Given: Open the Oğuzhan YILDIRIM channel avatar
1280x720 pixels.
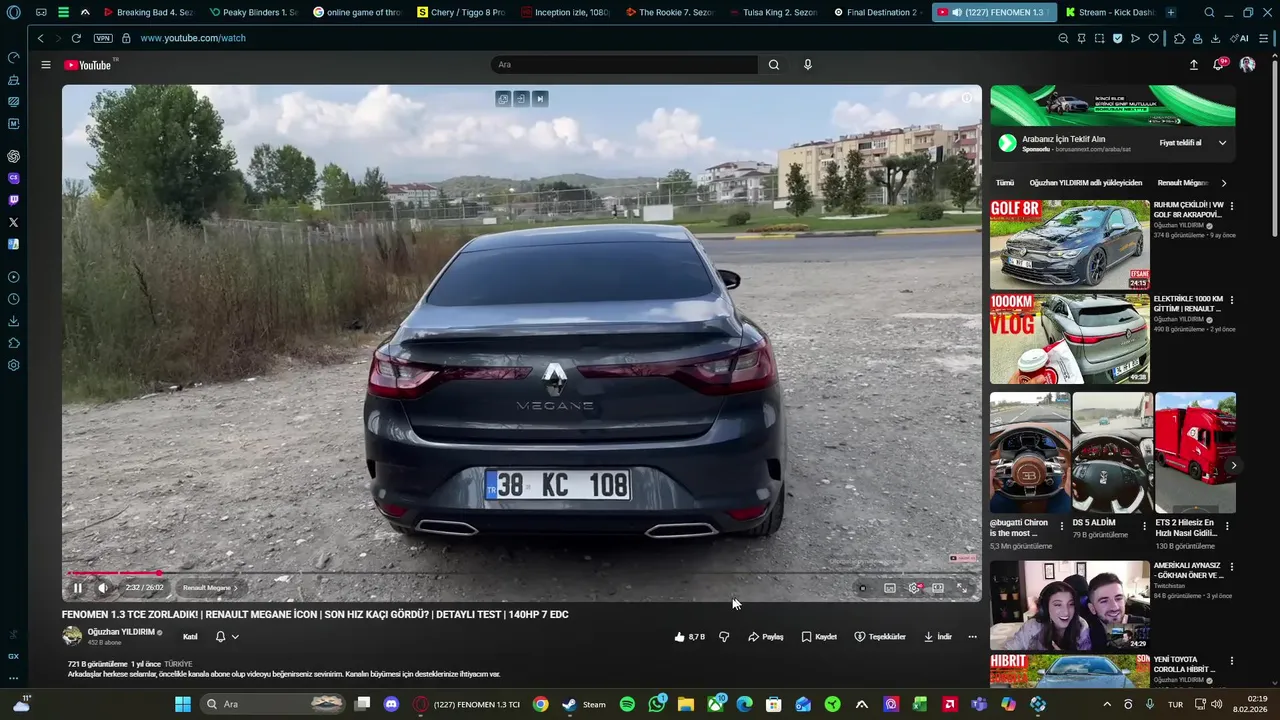Looking at the screenshot, I should tap(72, 636).
